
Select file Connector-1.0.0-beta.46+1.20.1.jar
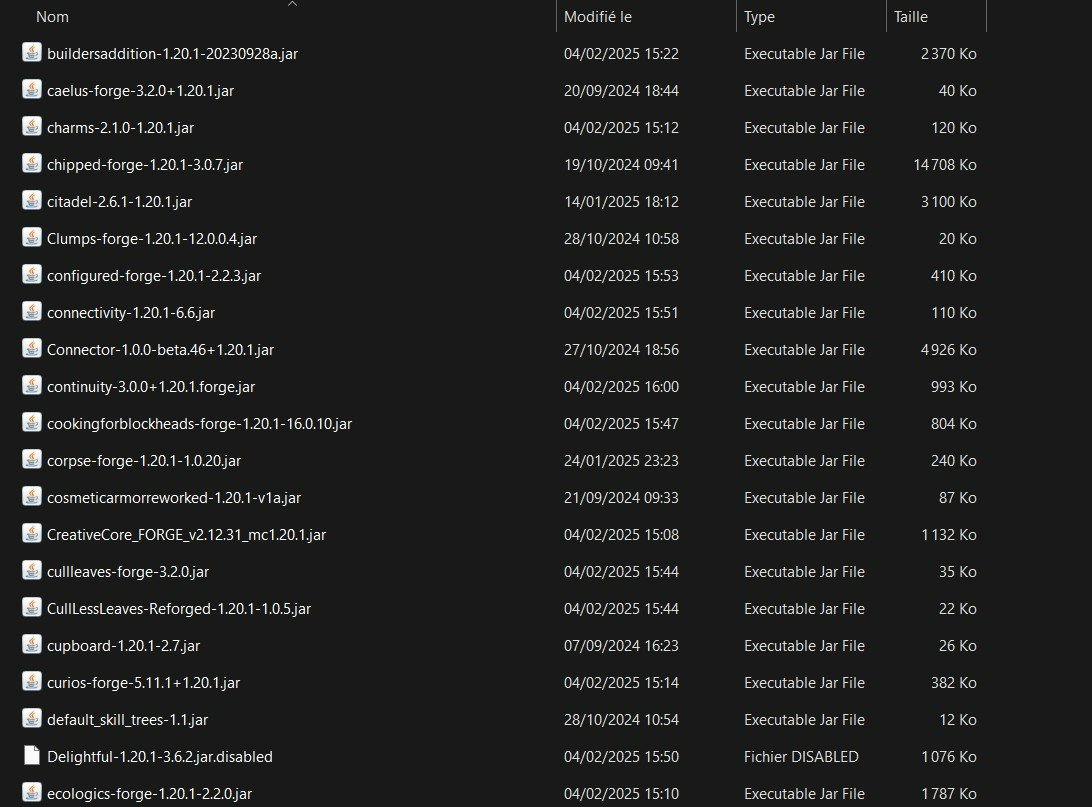(x=160, y=350)
